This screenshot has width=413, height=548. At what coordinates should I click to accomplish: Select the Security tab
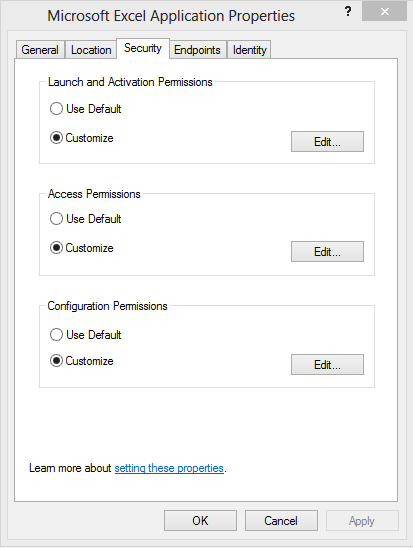(143, 48)
